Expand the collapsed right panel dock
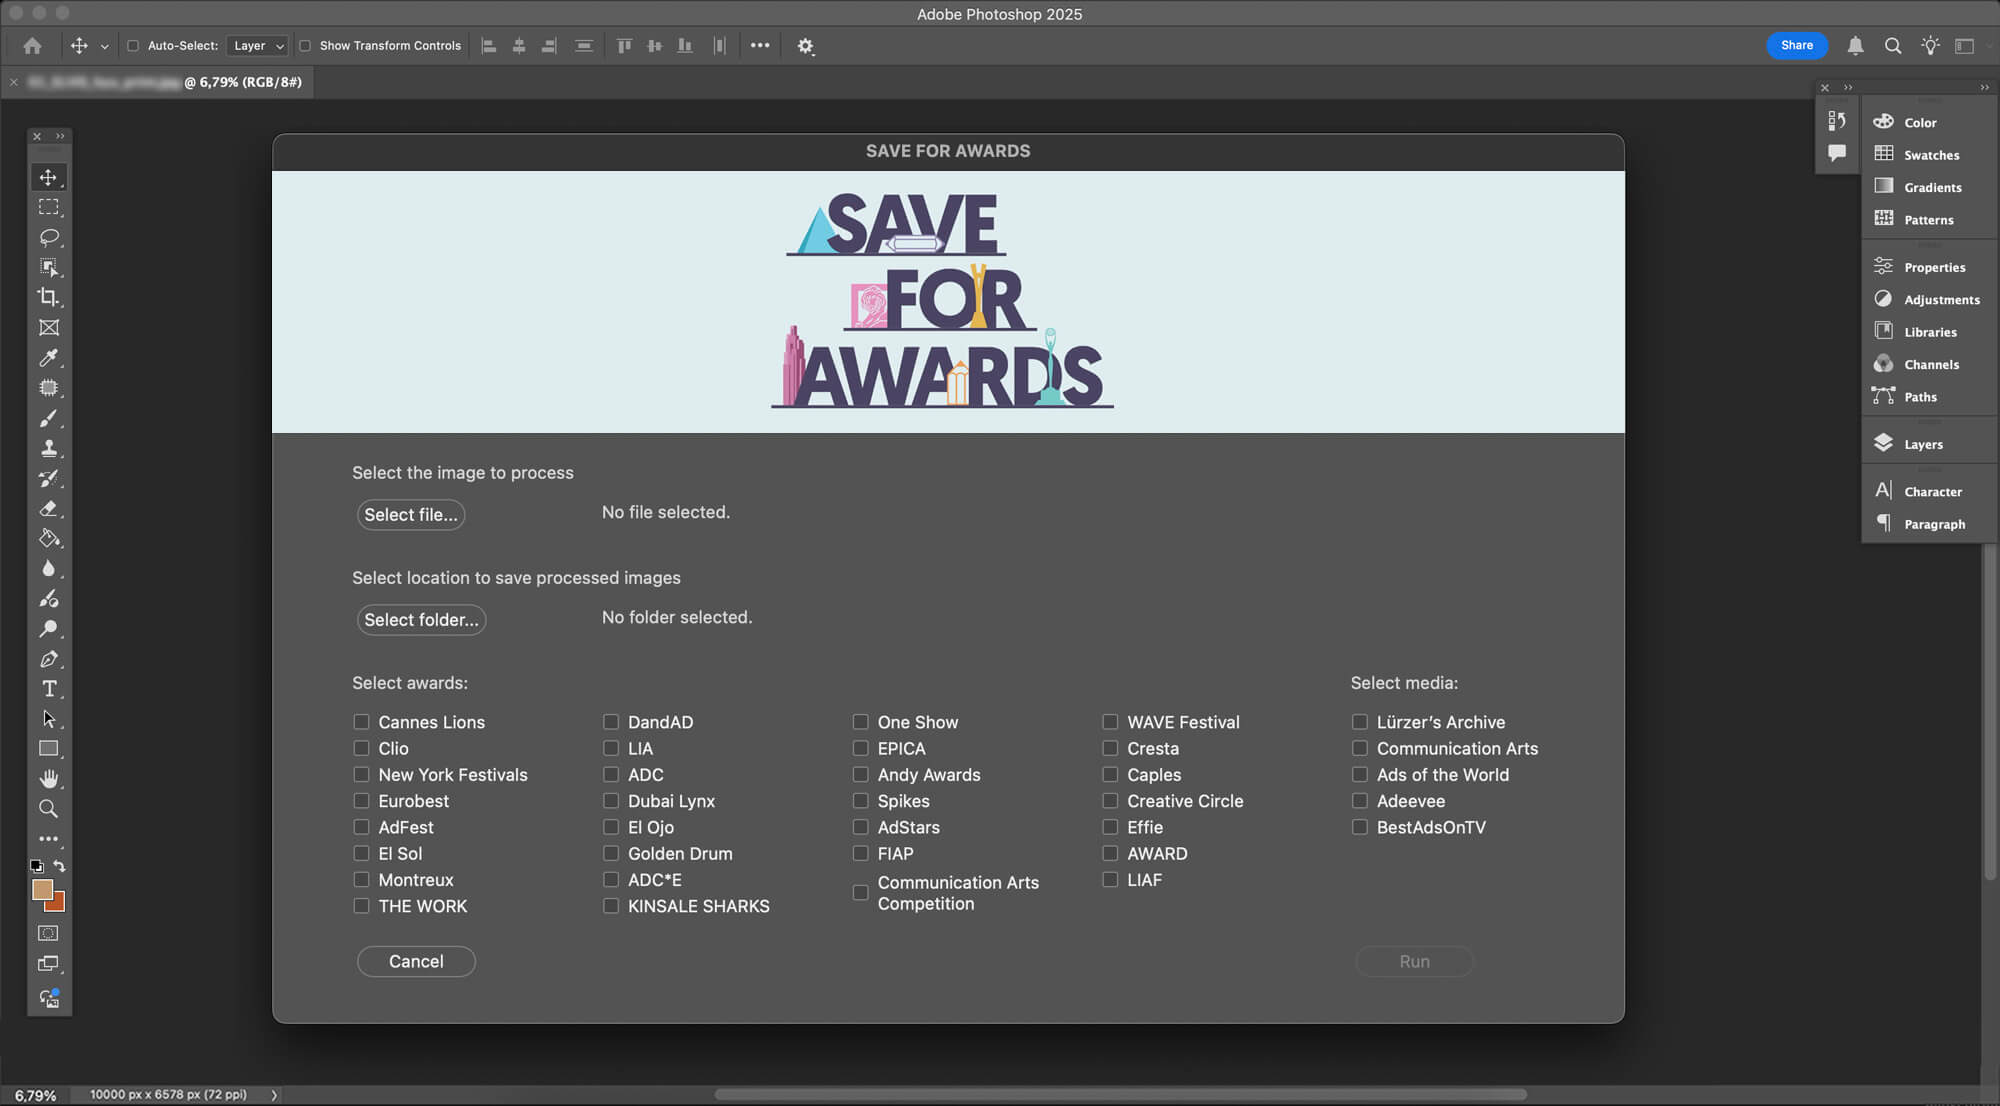Viewport: 2000px width, 1106px height. (1984, 87)
